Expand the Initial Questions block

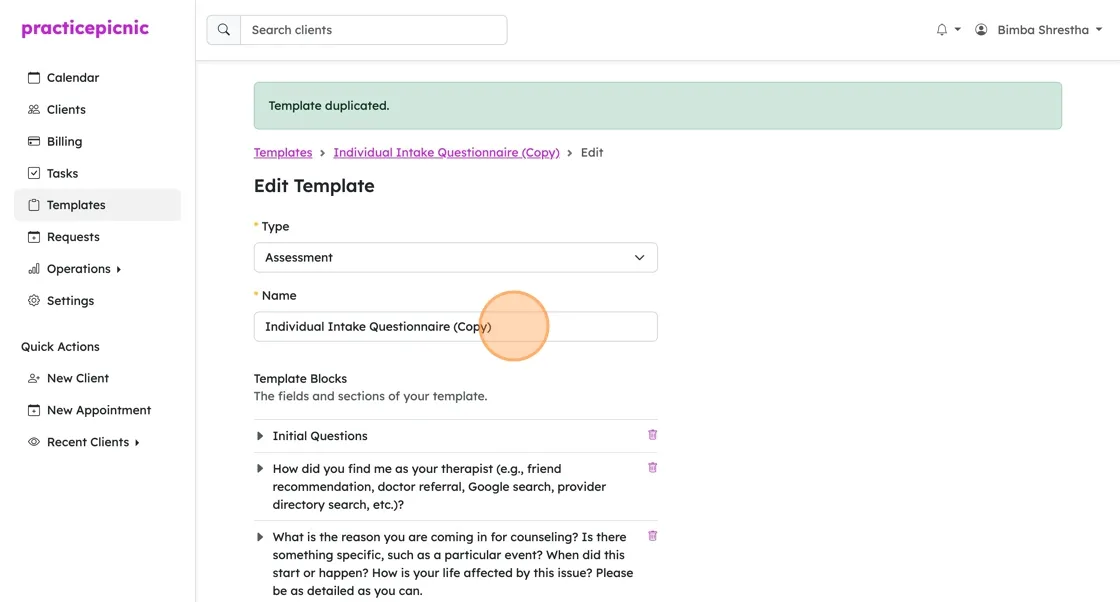[260, 436]
